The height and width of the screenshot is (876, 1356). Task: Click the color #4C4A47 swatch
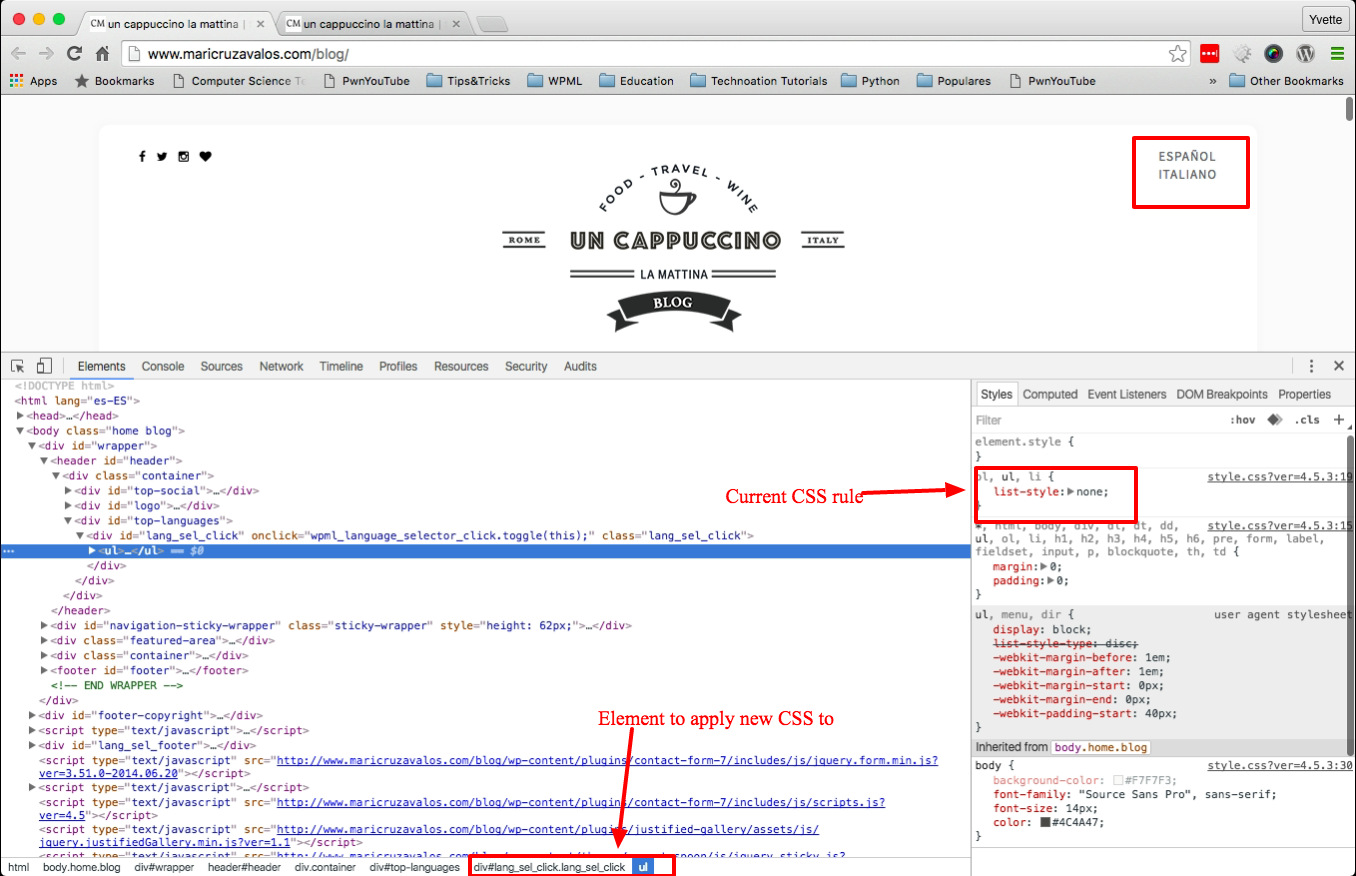tap(1045, 823)
